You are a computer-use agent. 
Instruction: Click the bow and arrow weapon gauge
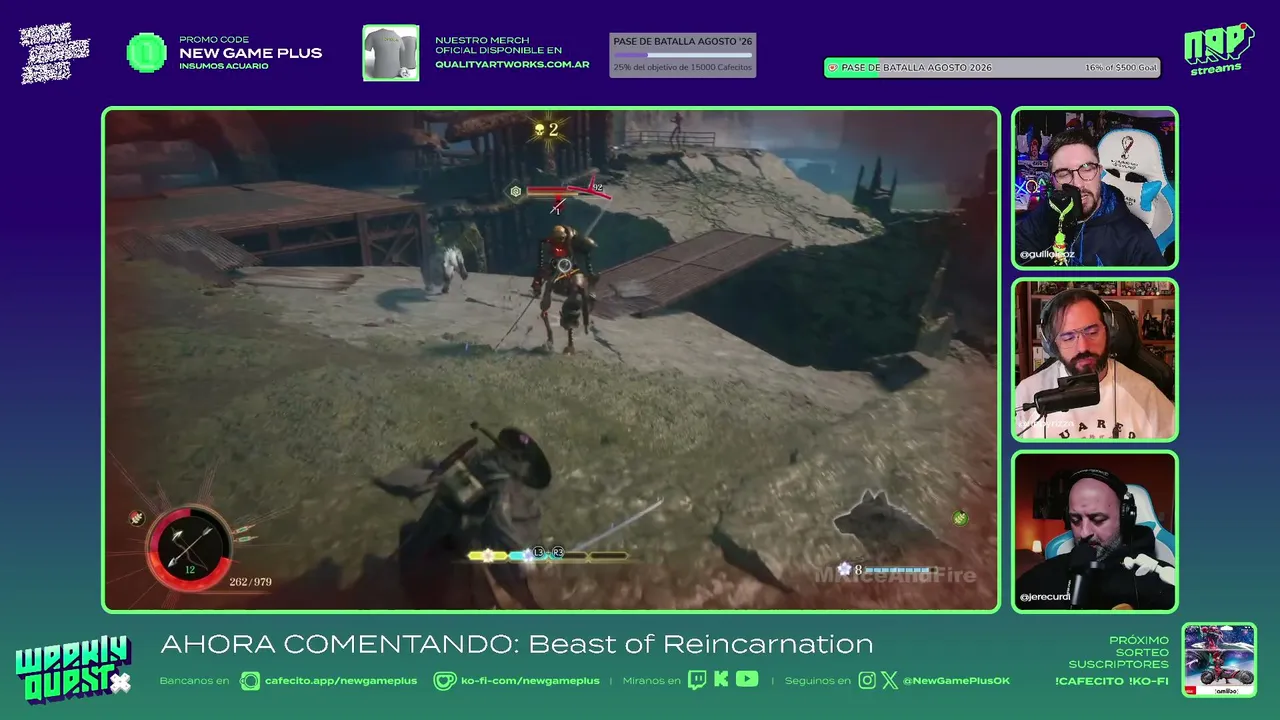[190, 548]
